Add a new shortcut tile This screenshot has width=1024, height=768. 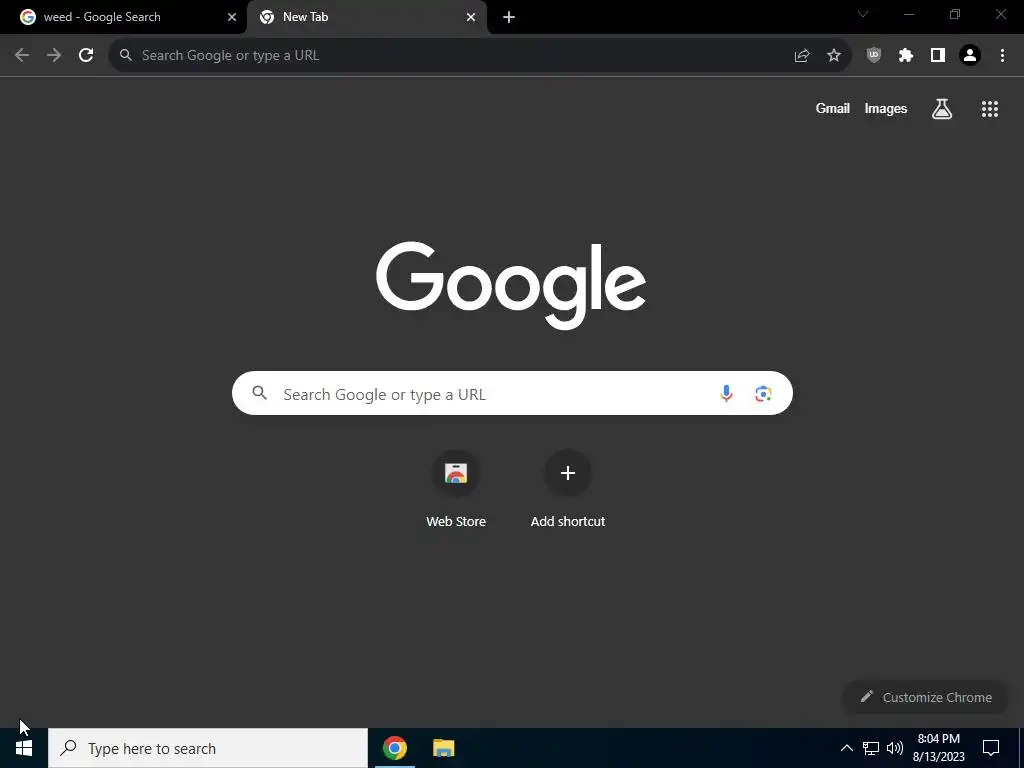click(x=568, y=488)
